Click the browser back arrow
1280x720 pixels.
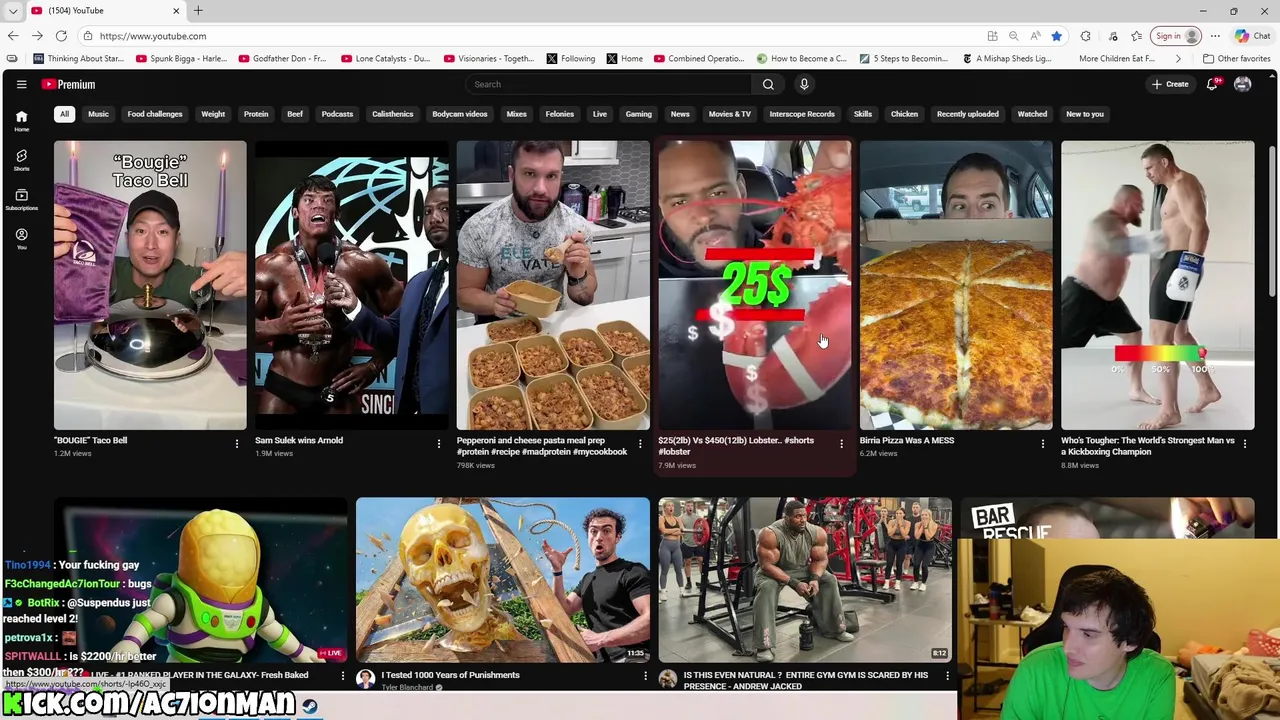click(13, 36)
